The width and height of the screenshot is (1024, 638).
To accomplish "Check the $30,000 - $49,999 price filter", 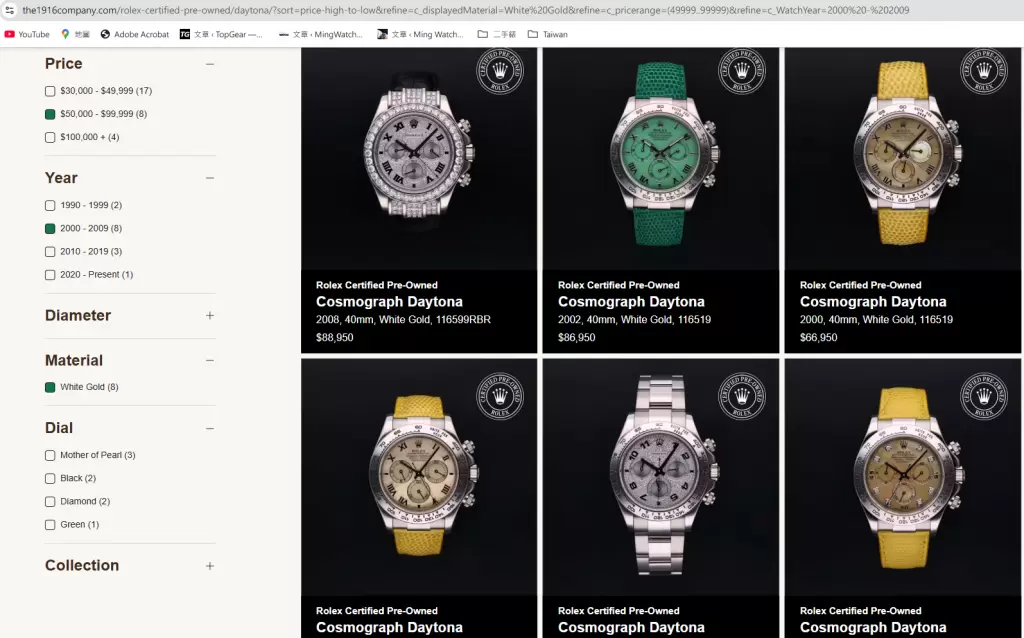I will click(50, 91).
